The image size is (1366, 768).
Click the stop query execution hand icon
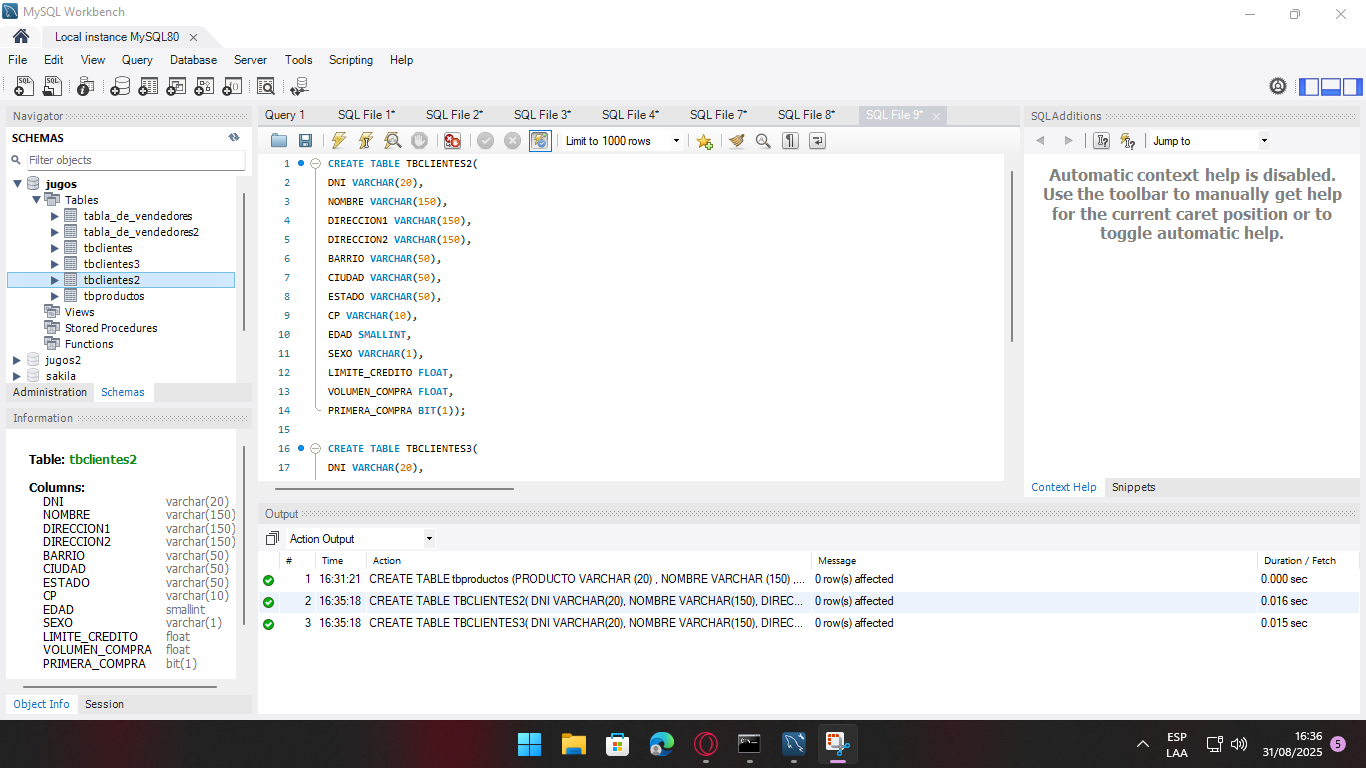click(420, 141)
